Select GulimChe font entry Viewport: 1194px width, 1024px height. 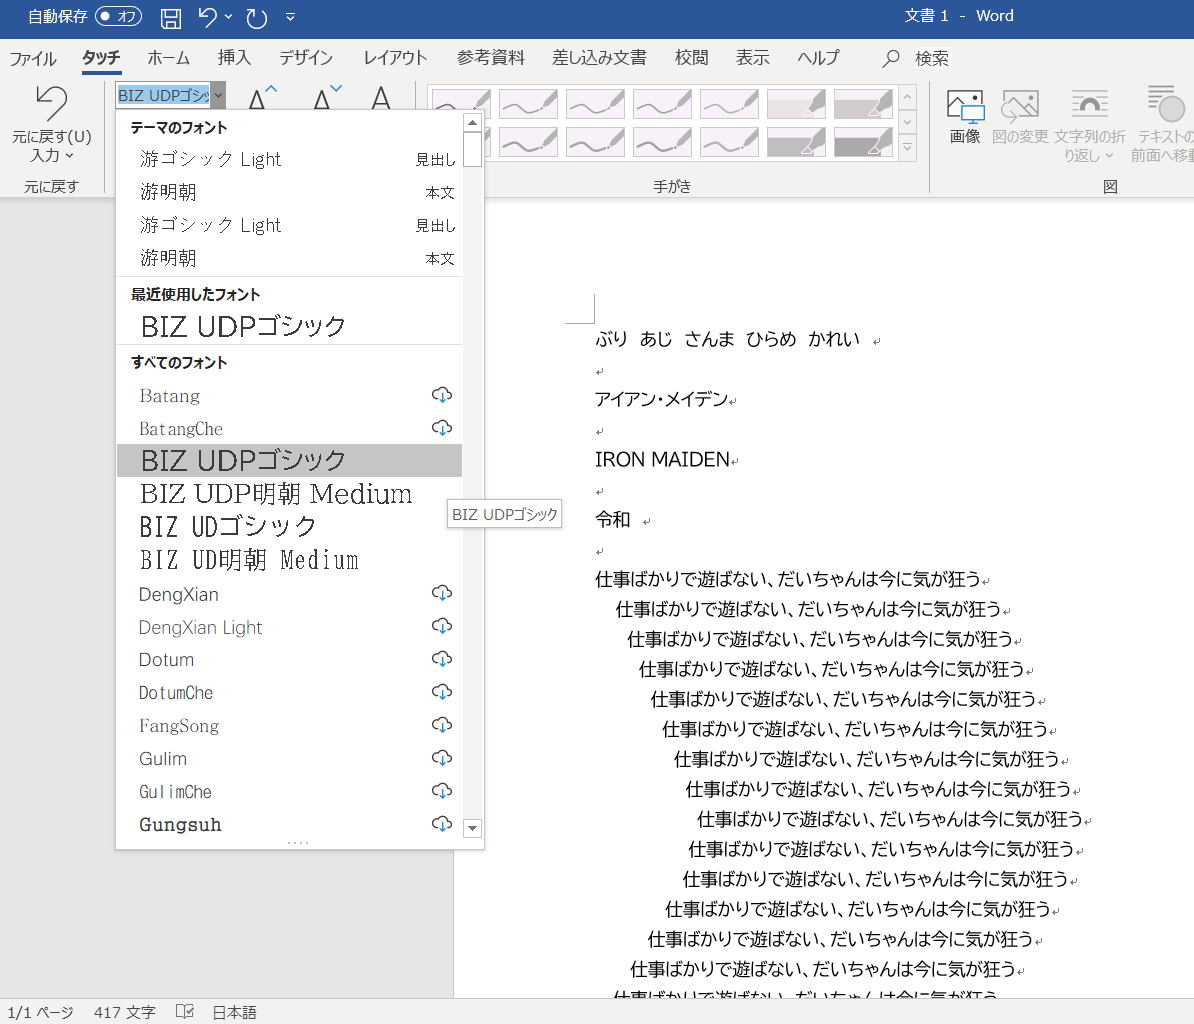(x=289, y=792)
